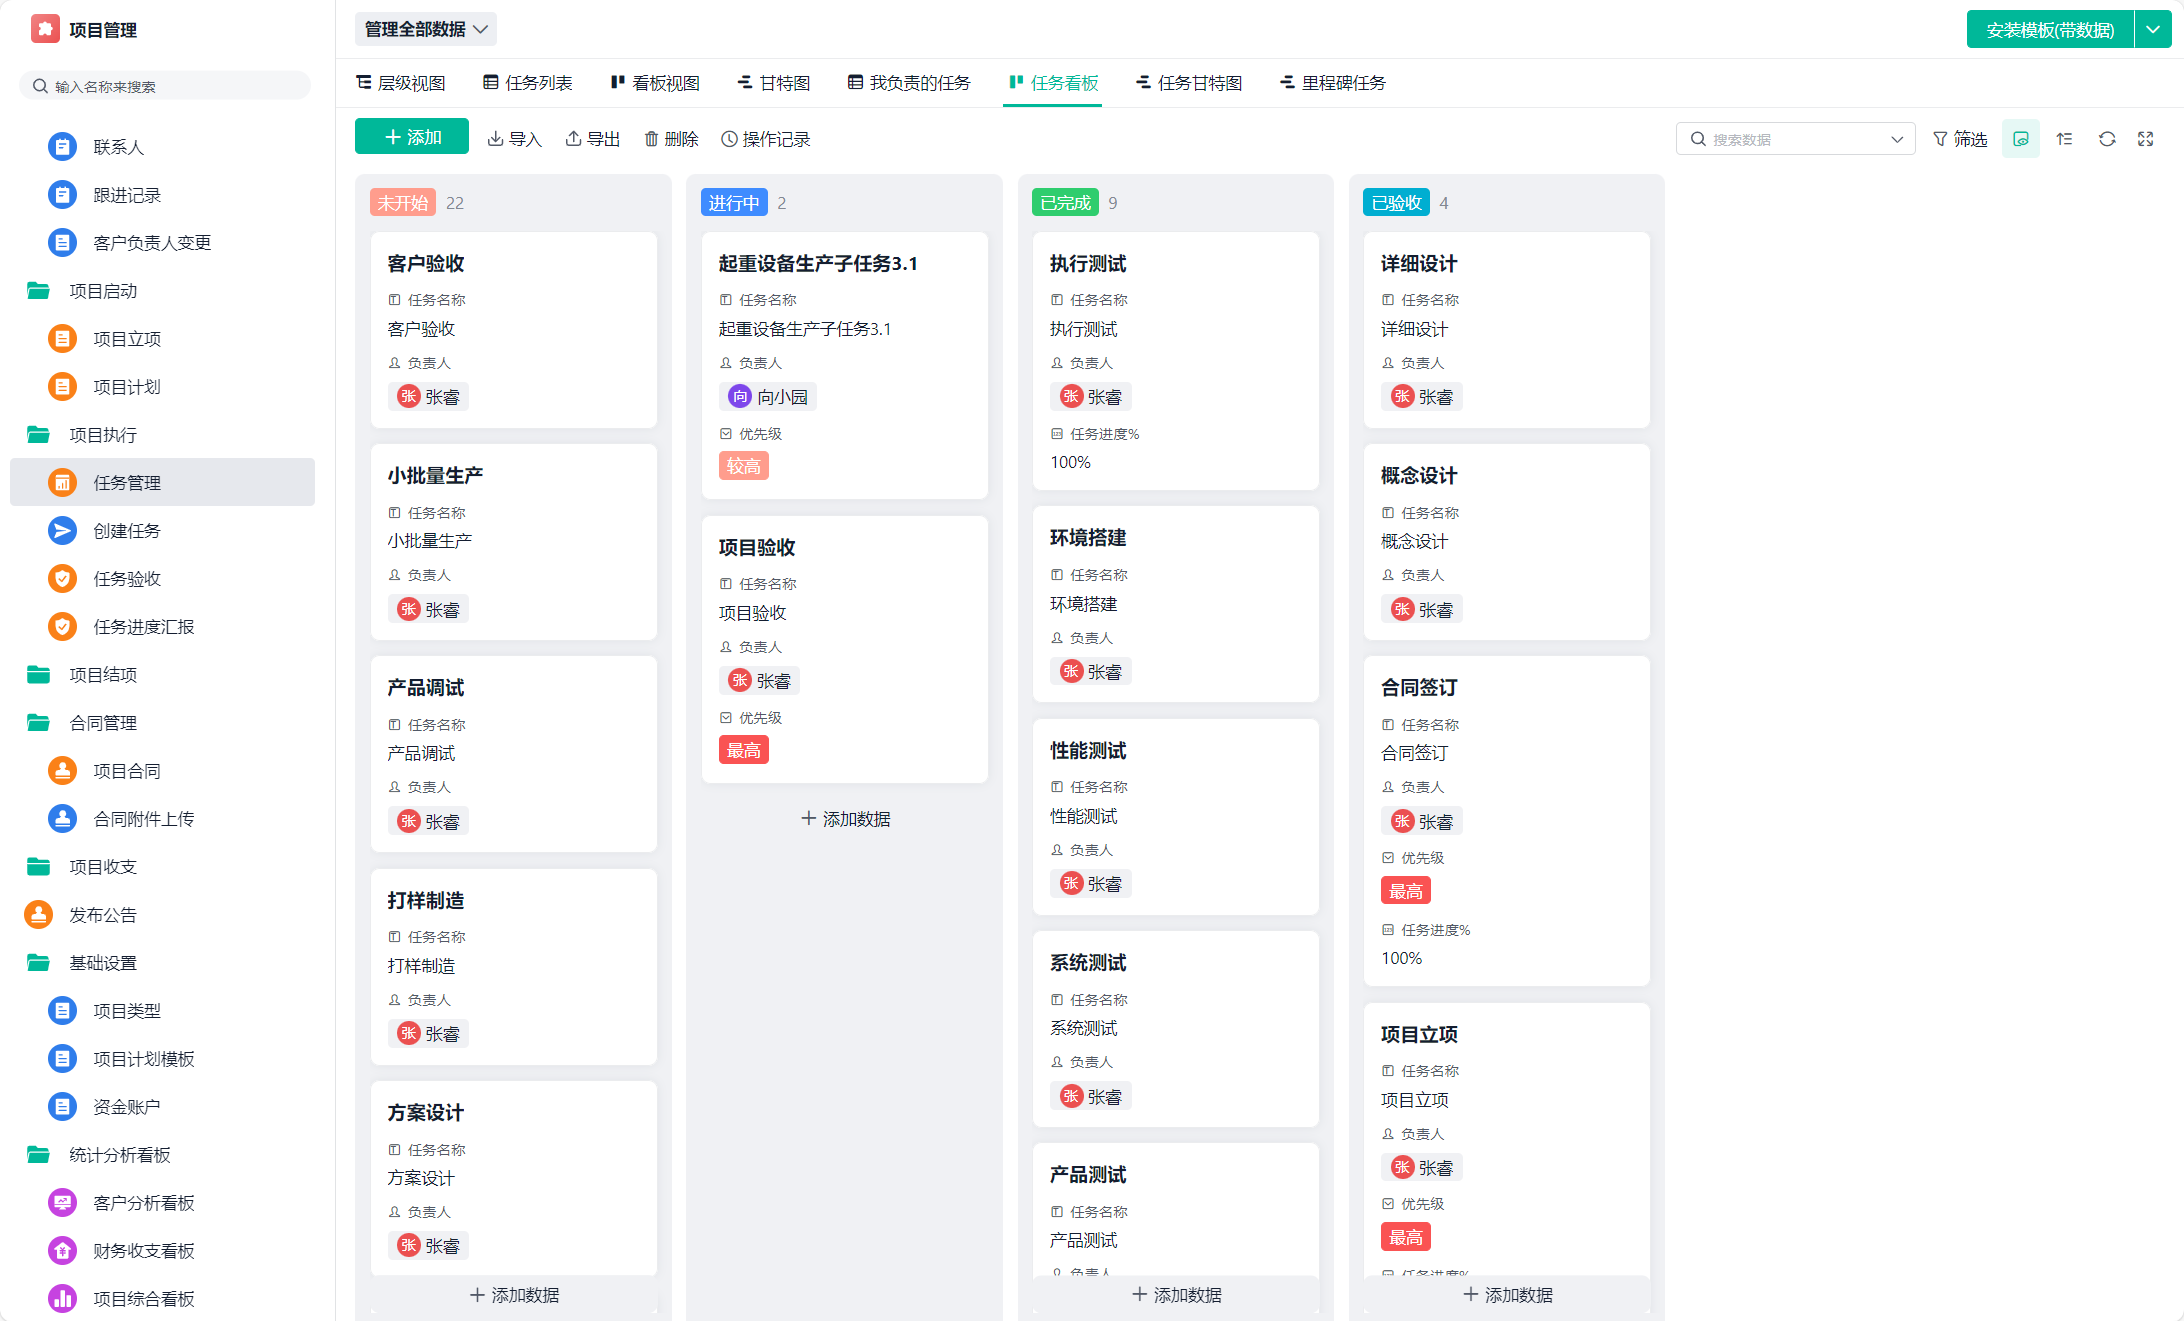Viewport: 2184px width, 1321px height.
Task: Open the 项目计划模板 sidebar icon
Action: click(62, 1059)
